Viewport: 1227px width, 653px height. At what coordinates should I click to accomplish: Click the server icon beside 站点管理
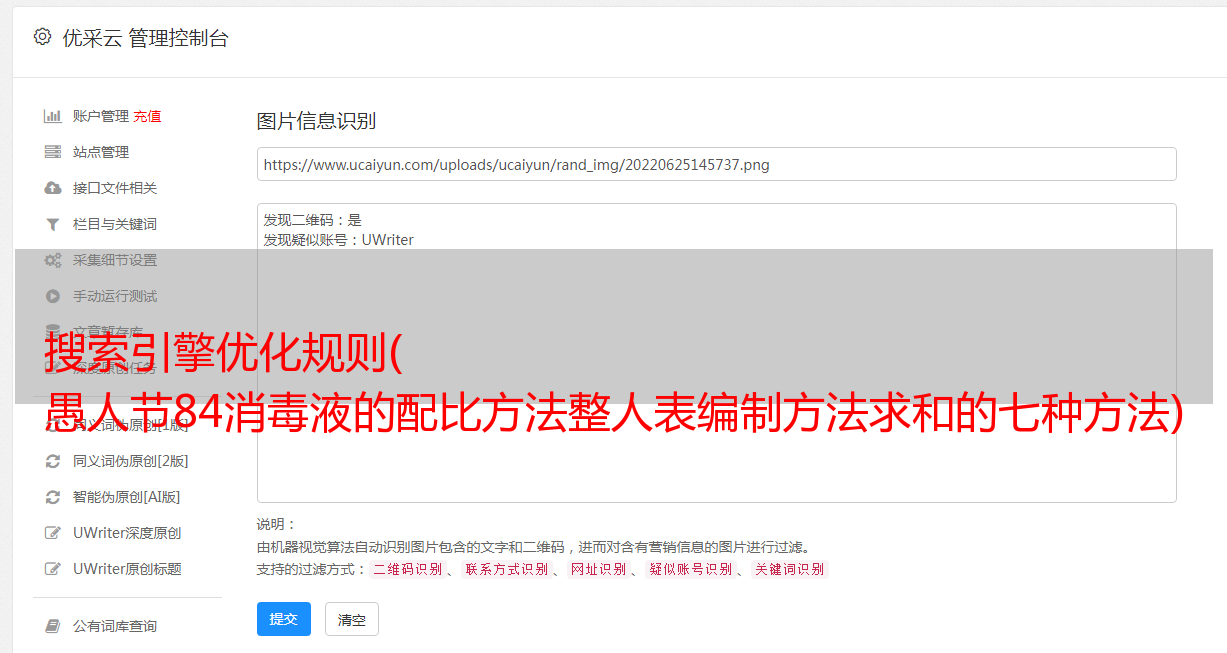pyautogui.click(x=53, y=152)
